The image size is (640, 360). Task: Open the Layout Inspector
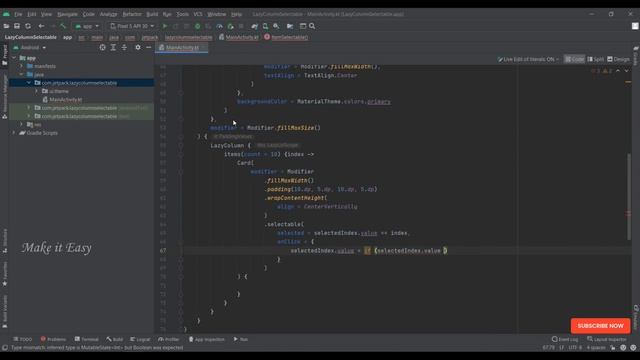point(607,339)
